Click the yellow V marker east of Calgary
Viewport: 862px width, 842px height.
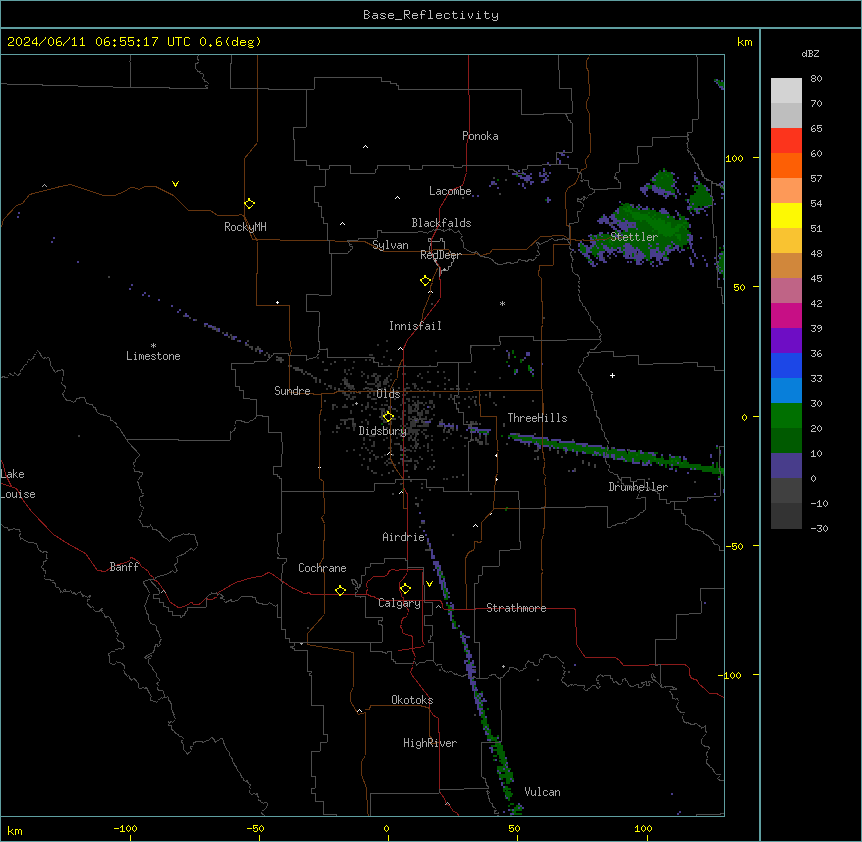(x=429, y=584)
